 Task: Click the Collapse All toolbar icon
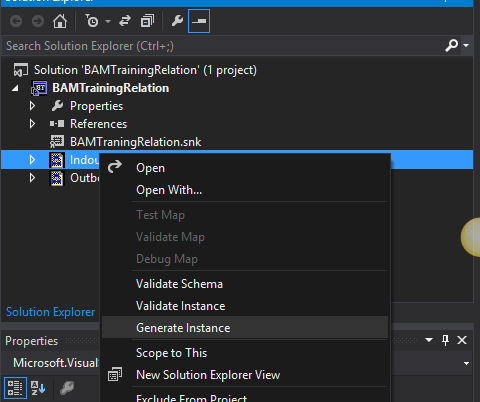pos(147,21)
